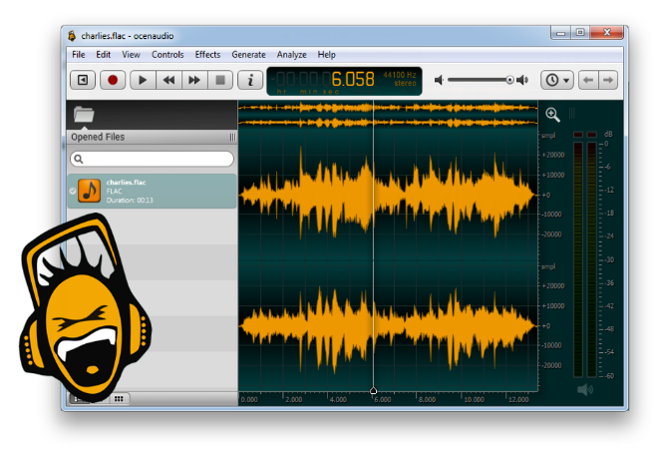Click the Rewind button
This screenshot has height=450, width=657.
pos(169,80)
